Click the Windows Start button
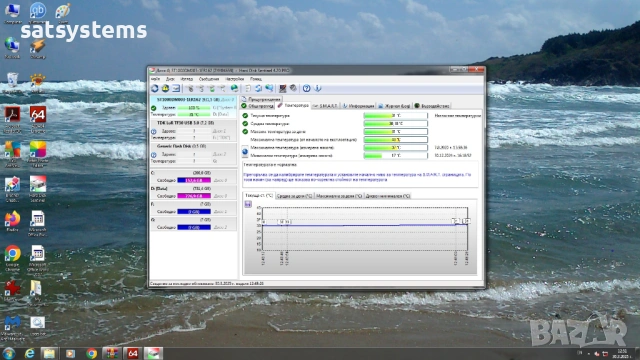This screenshot has width=640, height=360. 9,353
